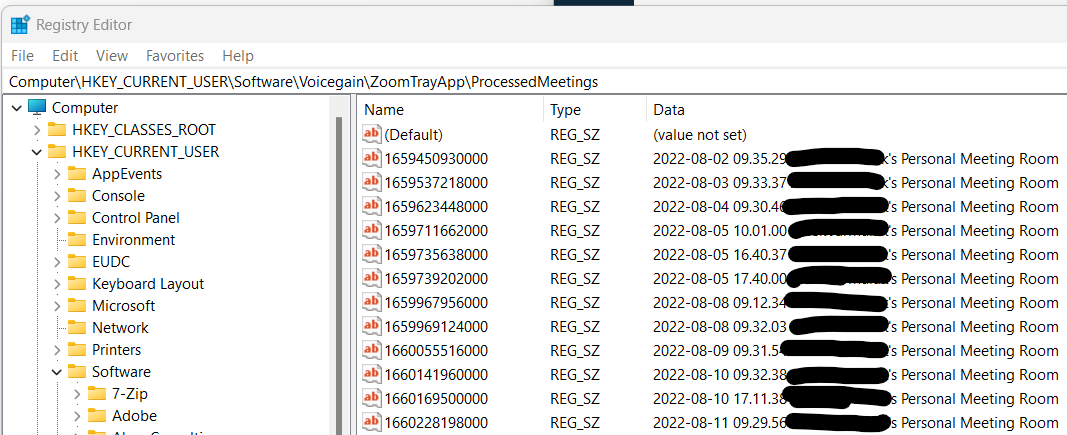The image size is (1067, 435).
Task: Click string icon for value 1659969124000
Action: [x=372, y=326]
